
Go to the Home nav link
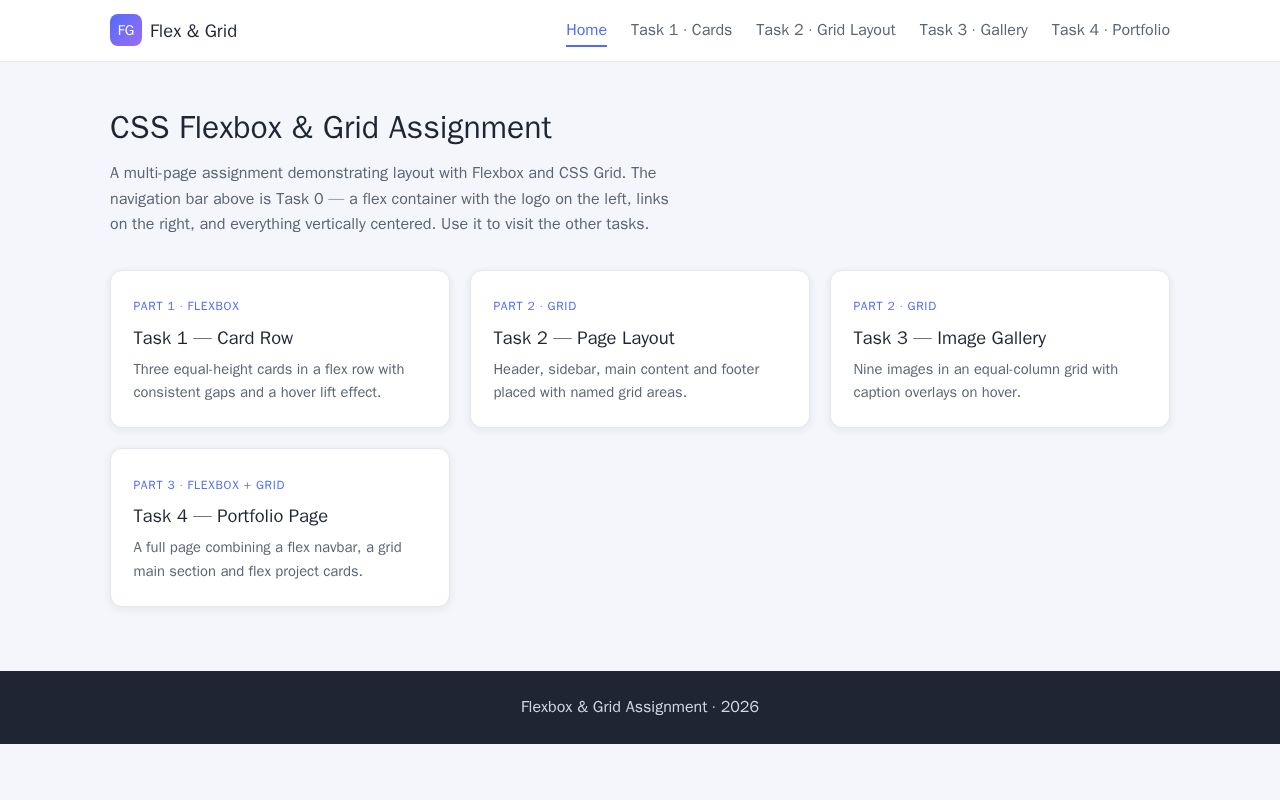tap(586, 30)
